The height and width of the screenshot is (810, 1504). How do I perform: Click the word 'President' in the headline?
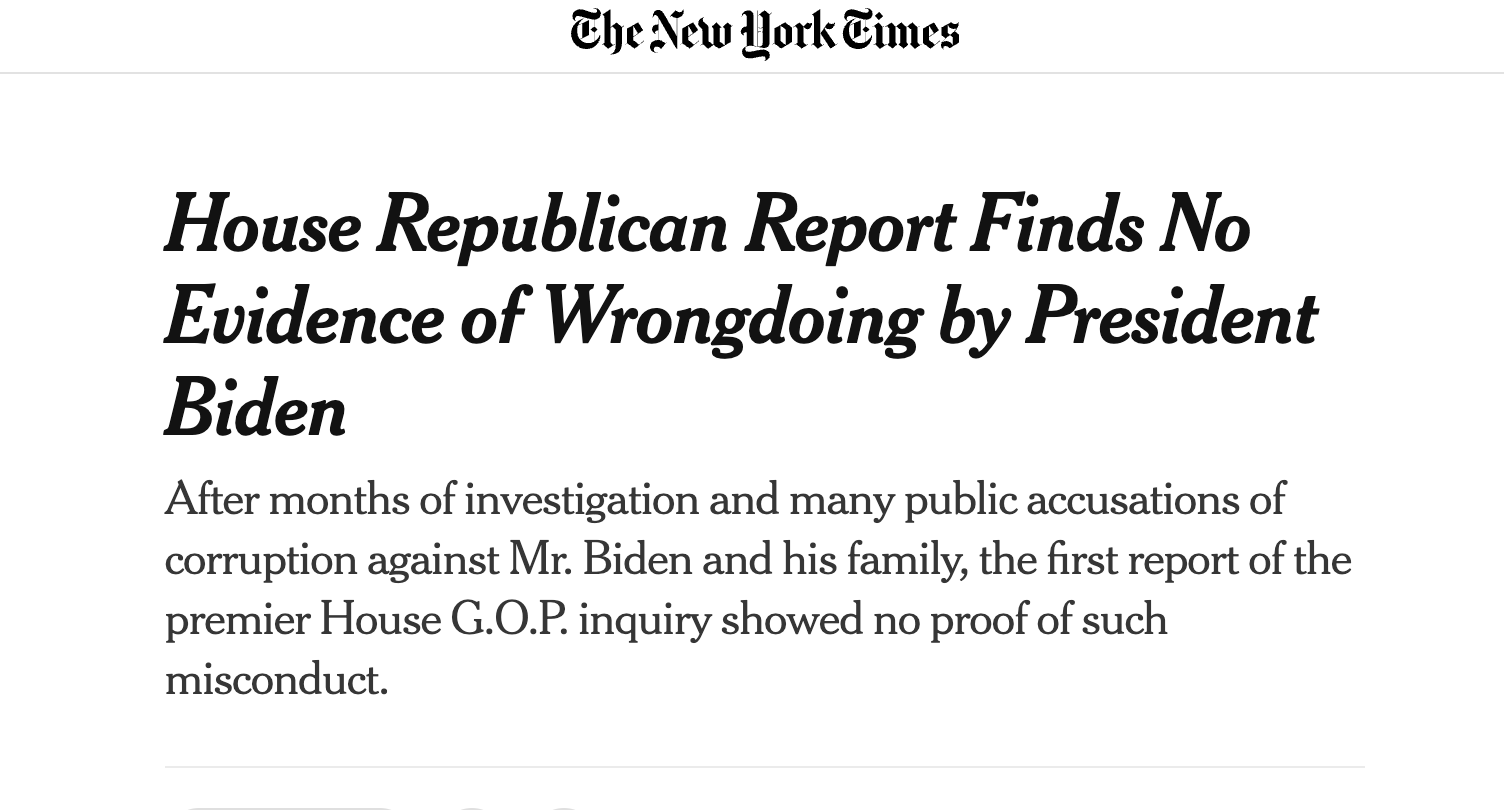[1171, 318]
